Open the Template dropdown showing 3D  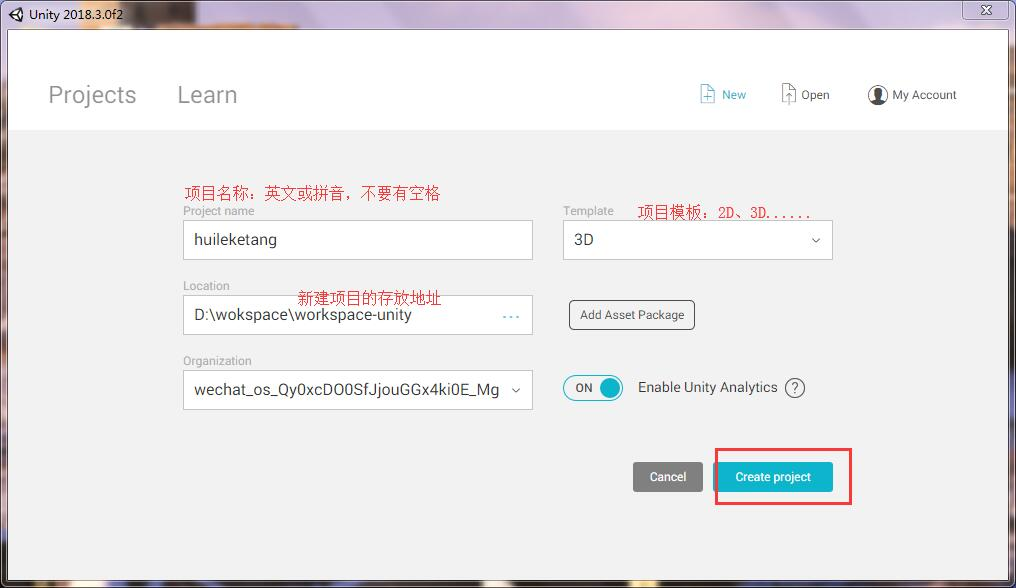point(697,240)
